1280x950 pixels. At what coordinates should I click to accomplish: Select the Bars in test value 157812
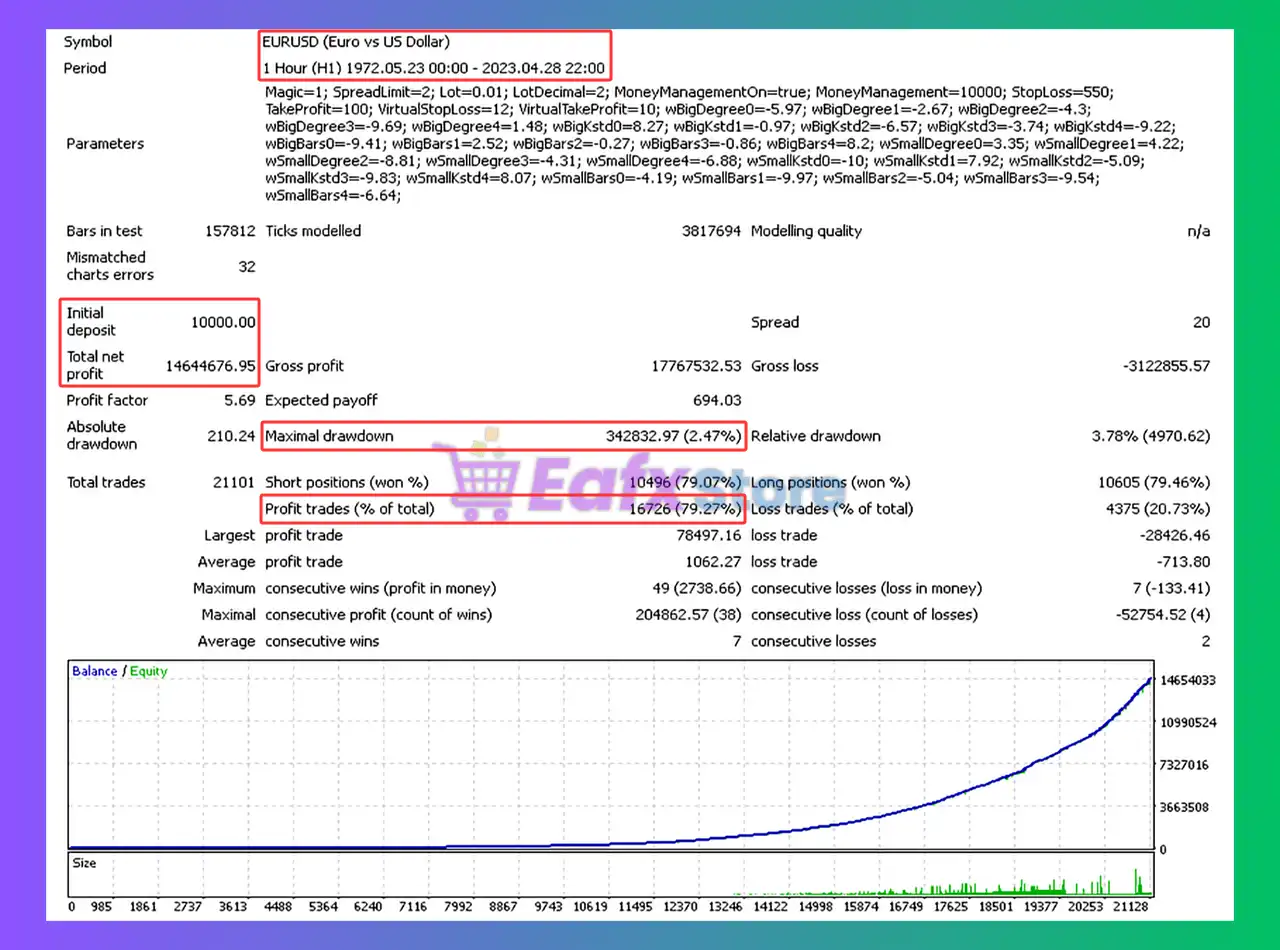pyautogui.click(x=228, y=230)
